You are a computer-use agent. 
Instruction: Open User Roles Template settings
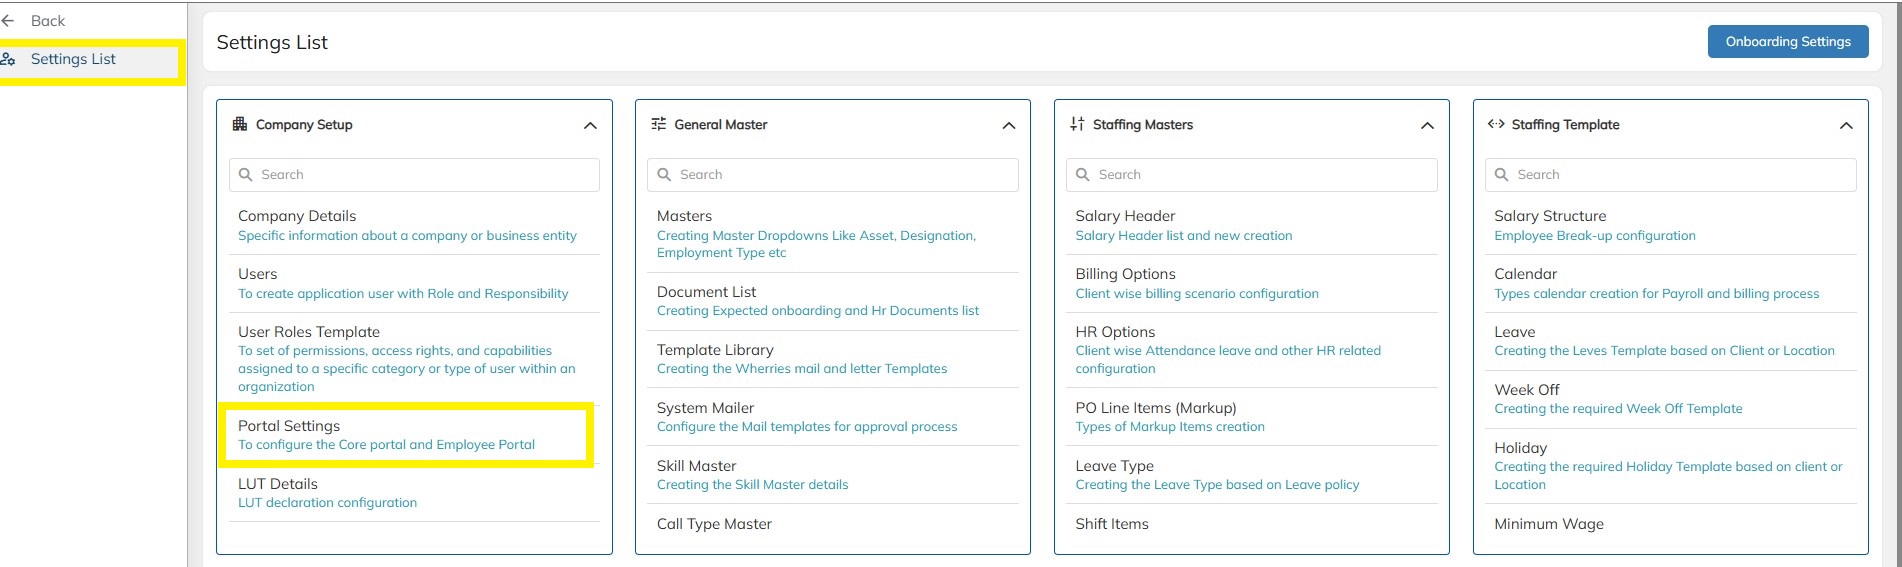pyautogui.click(x=309, y=332)
